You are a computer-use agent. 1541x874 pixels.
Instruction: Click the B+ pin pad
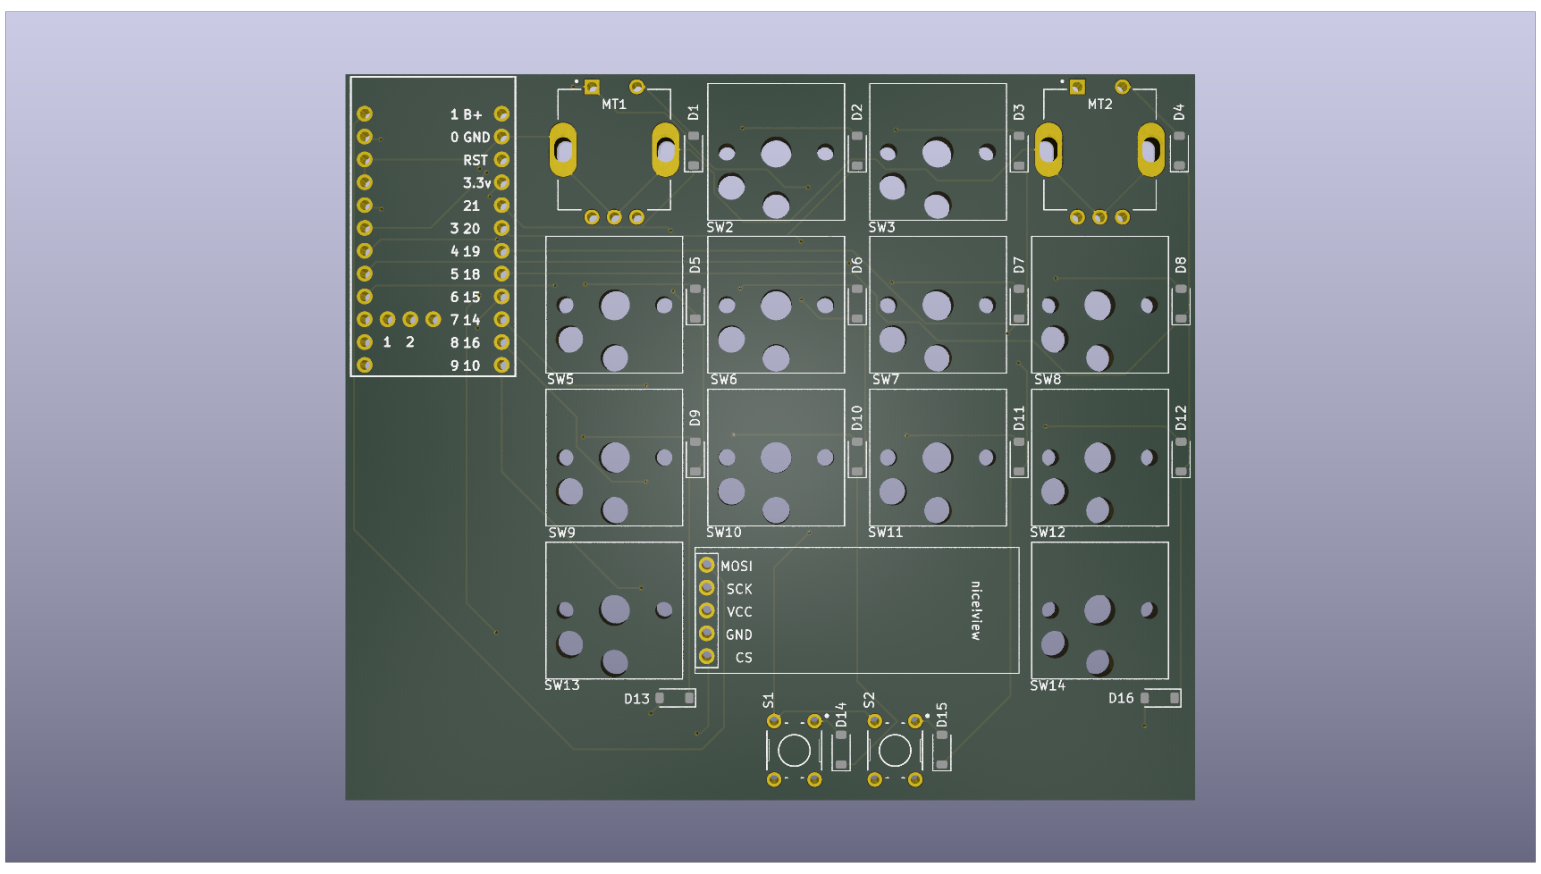[x=501, y=114]
